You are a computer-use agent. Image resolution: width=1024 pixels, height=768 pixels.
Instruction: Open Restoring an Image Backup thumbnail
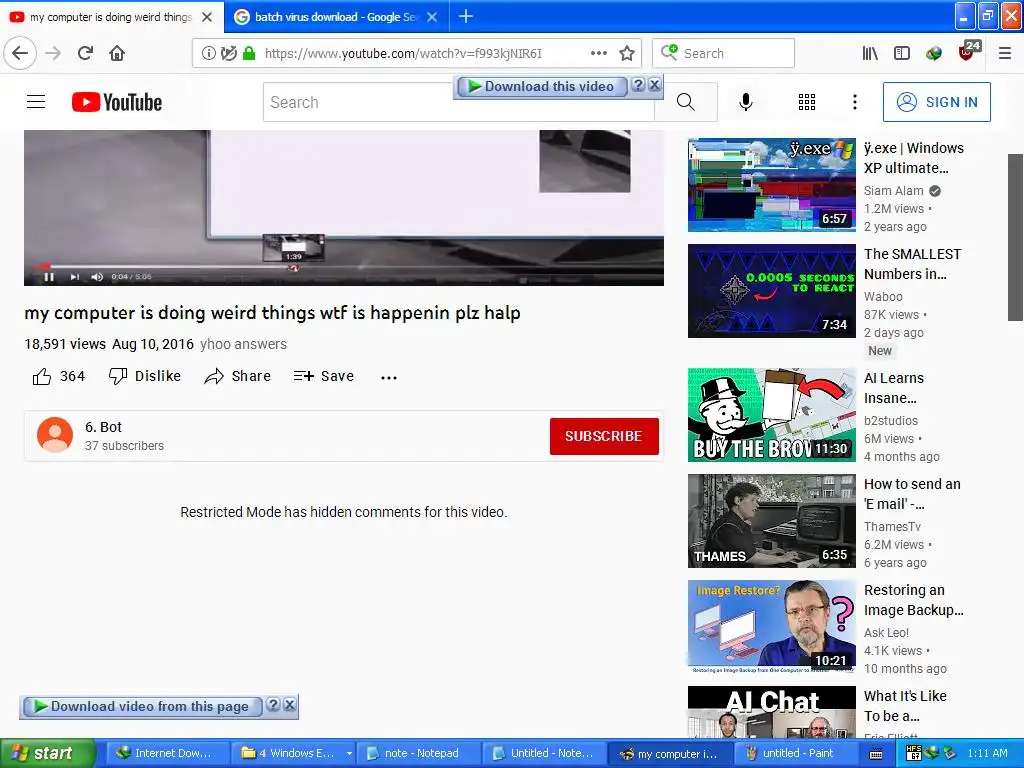[771, 627]
